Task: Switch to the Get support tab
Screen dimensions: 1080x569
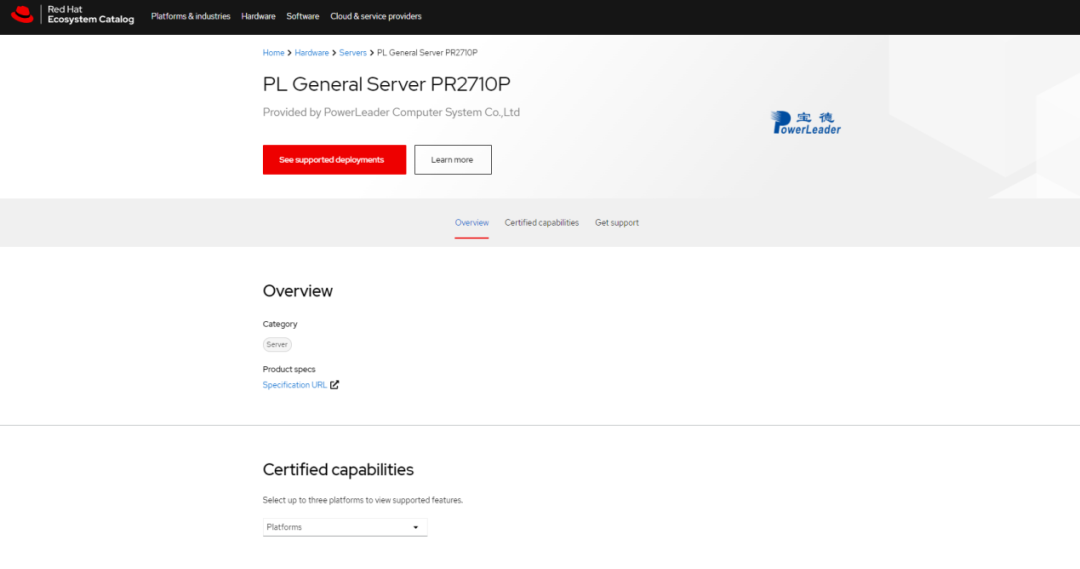Action: point(616,223)
